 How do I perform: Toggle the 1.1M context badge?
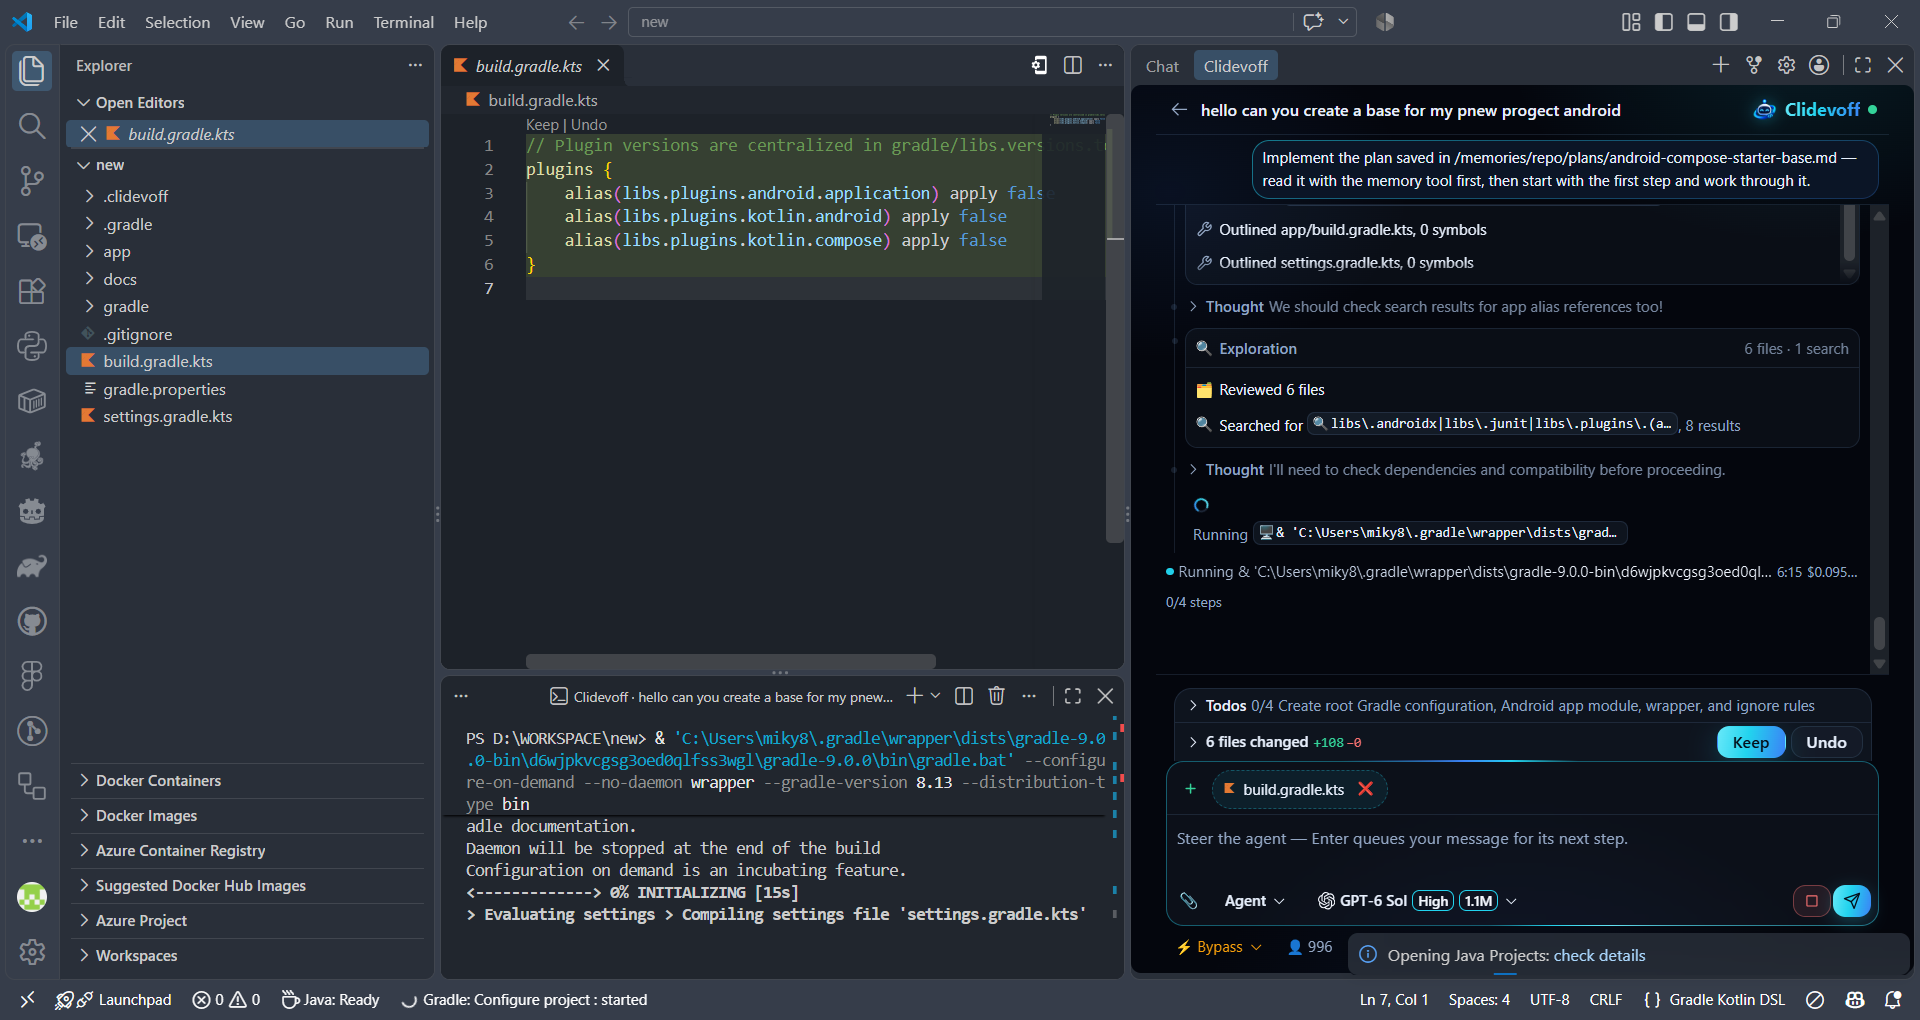(x=1478, y=901)
